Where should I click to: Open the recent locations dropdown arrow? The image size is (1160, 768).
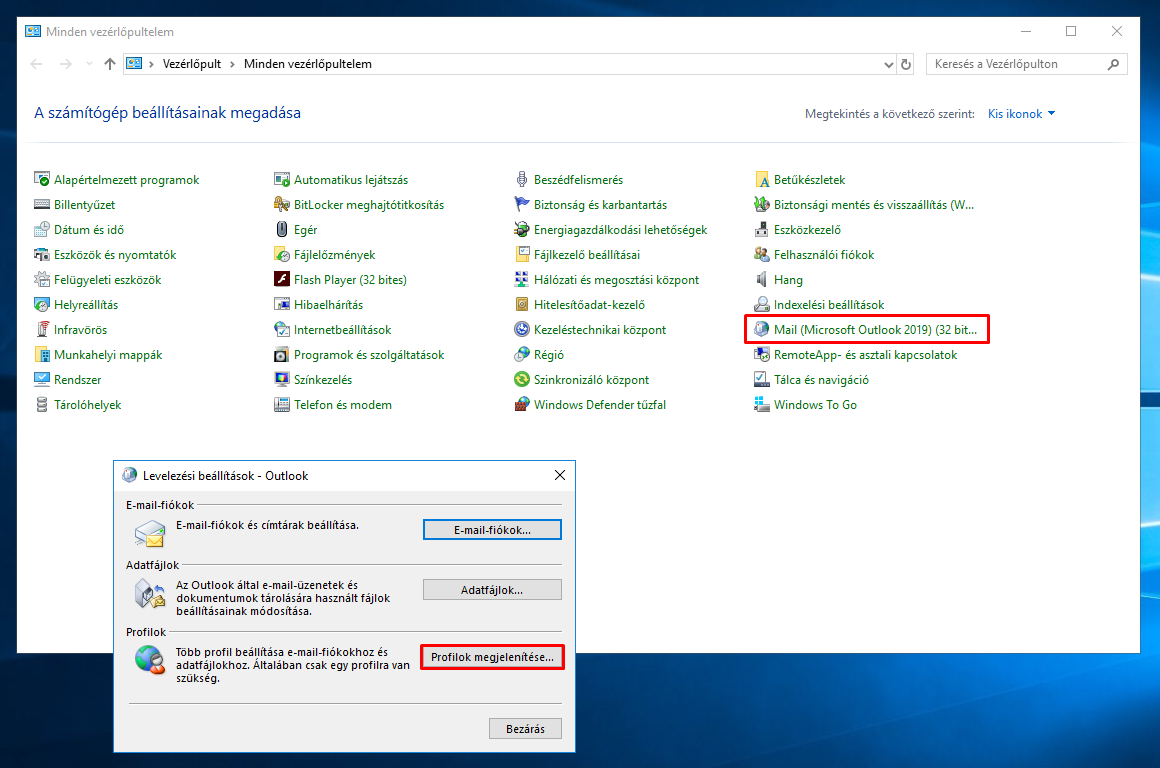[89, 64]
